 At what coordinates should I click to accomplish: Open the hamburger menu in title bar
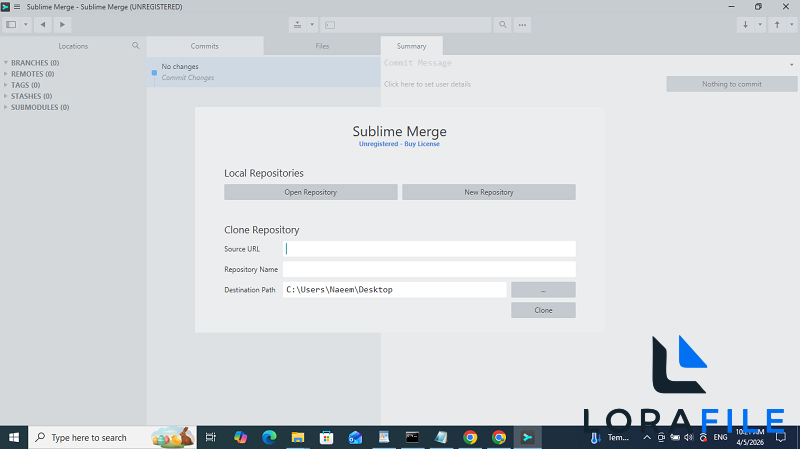(17, 7)
